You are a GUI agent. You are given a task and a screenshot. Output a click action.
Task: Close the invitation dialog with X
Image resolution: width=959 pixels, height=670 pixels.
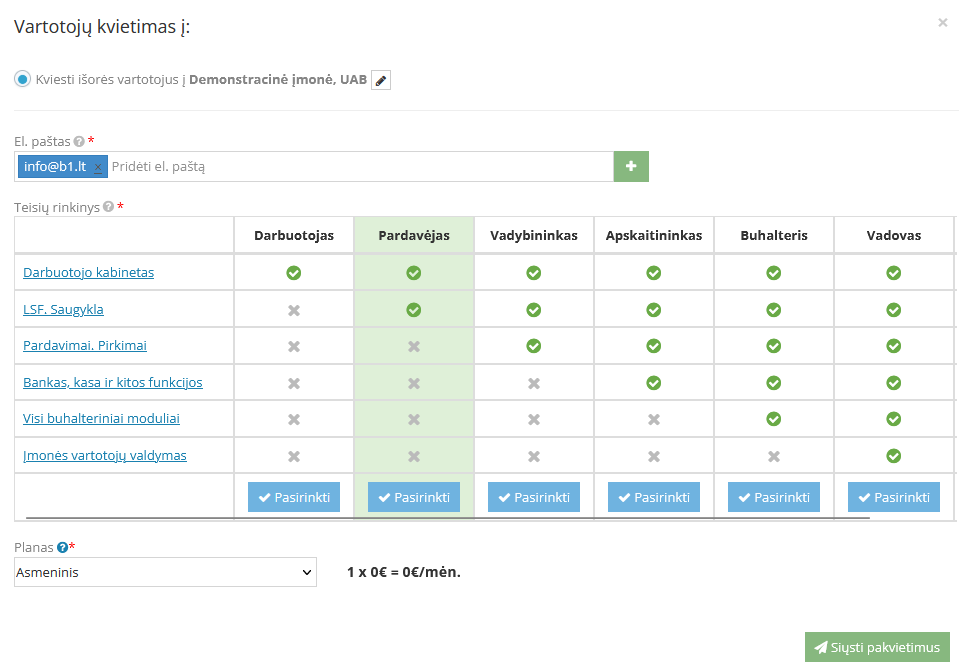942,23
